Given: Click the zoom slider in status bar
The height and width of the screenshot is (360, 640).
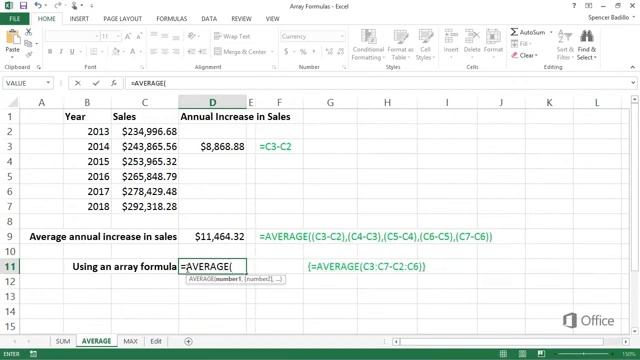Looking at the screenshot, I should 584,354.
